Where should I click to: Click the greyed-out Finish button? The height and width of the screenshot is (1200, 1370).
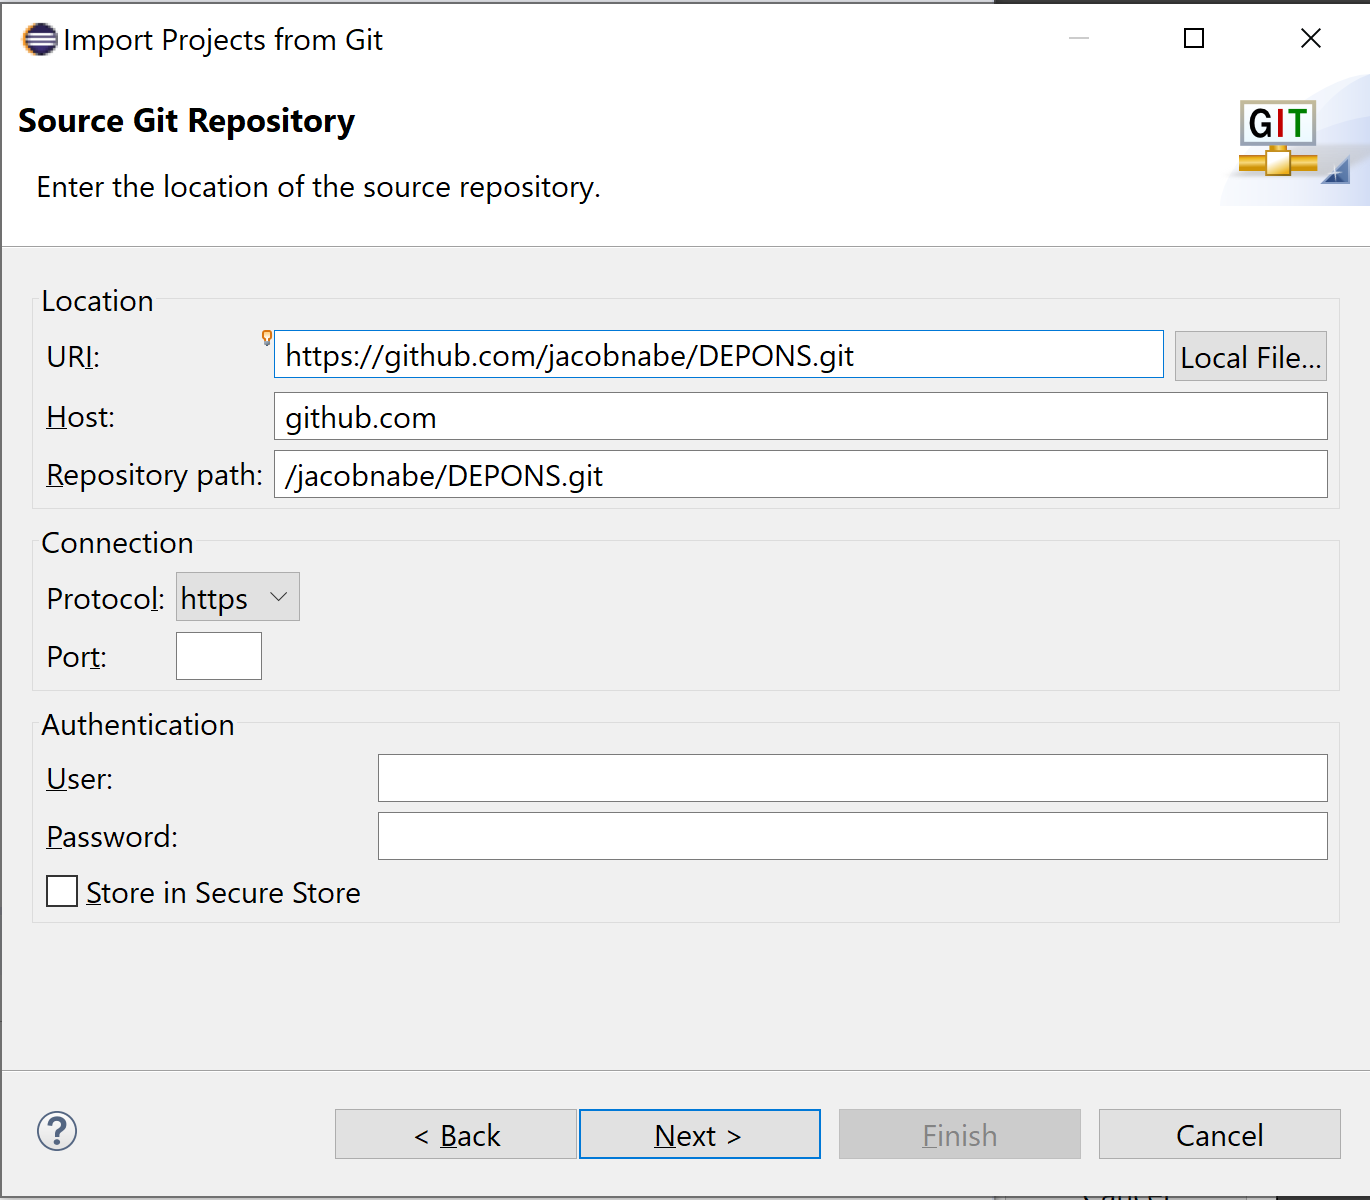click(960, 1134)
